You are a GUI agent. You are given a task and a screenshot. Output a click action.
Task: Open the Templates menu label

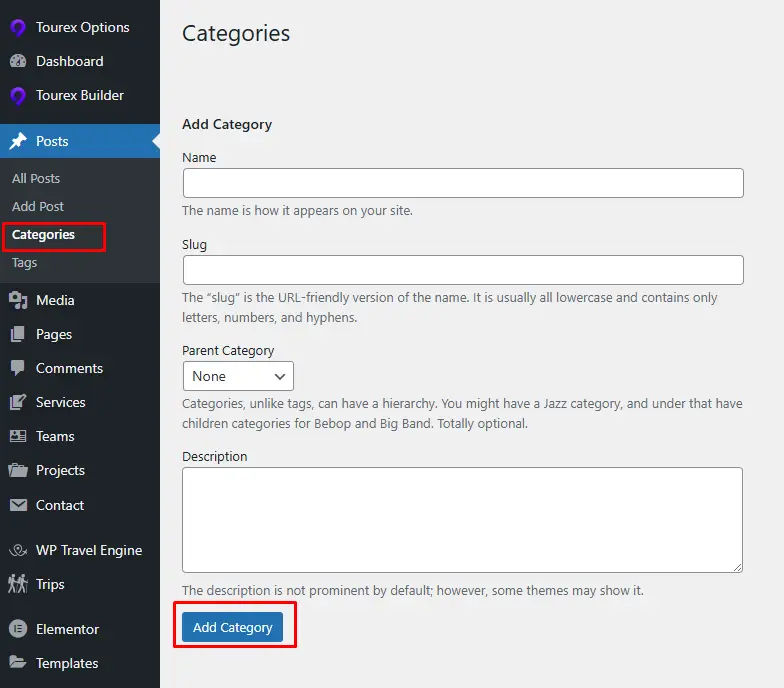click(x=67, y=663)
